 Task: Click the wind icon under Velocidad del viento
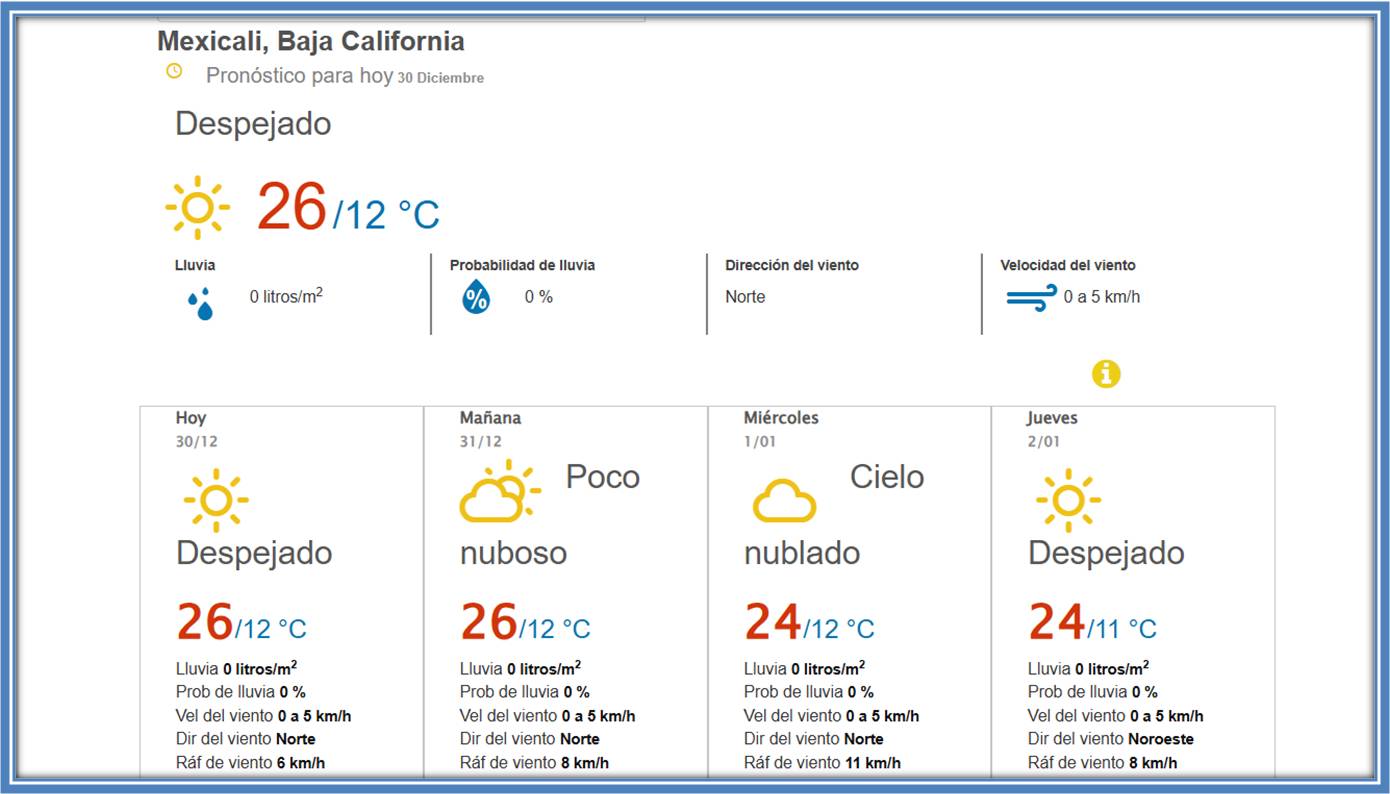(1031, 297)
